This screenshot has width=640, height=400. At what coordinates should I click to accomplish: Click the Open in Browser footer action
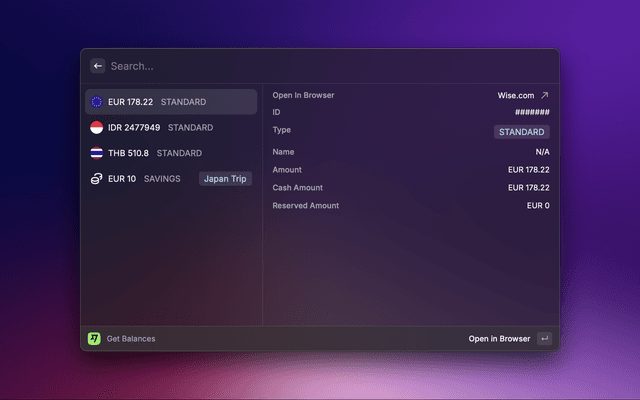[499, 339]
